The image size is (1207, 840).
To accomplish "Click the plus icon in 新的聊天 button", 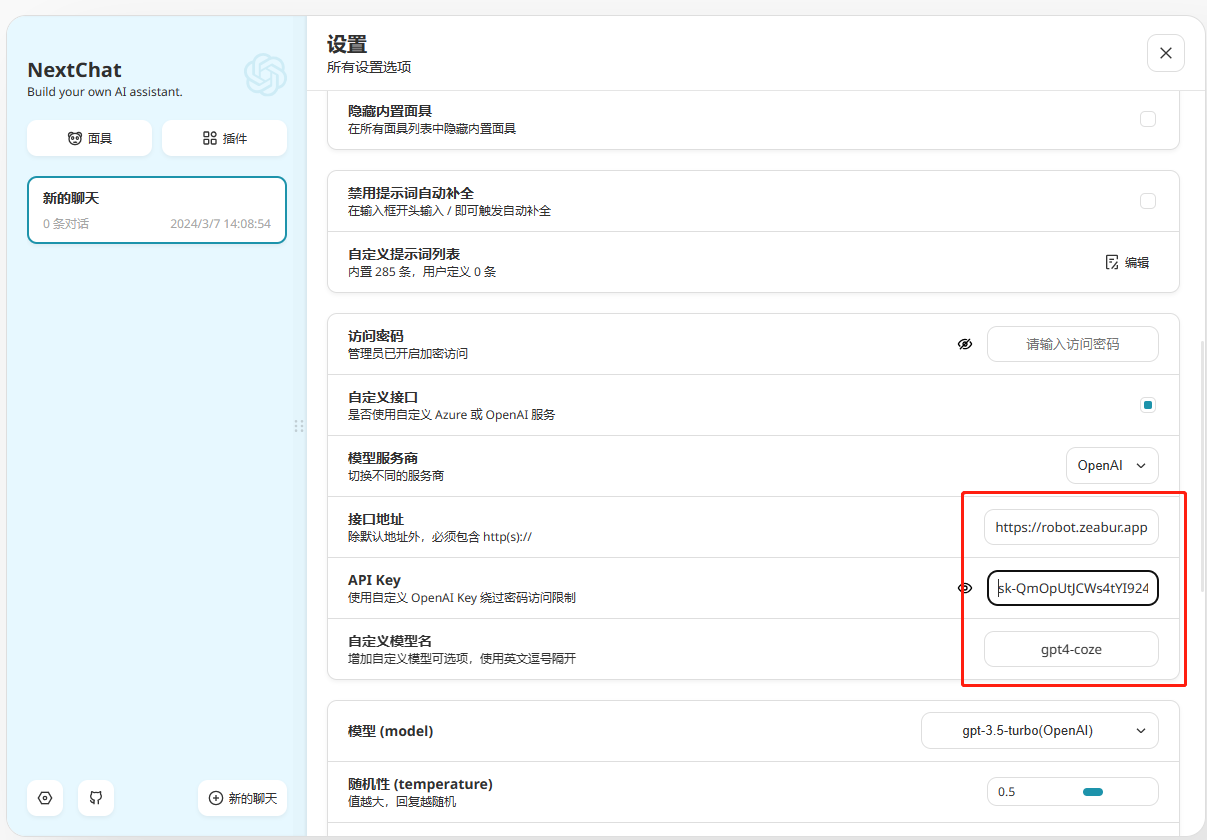I will 216,798.
